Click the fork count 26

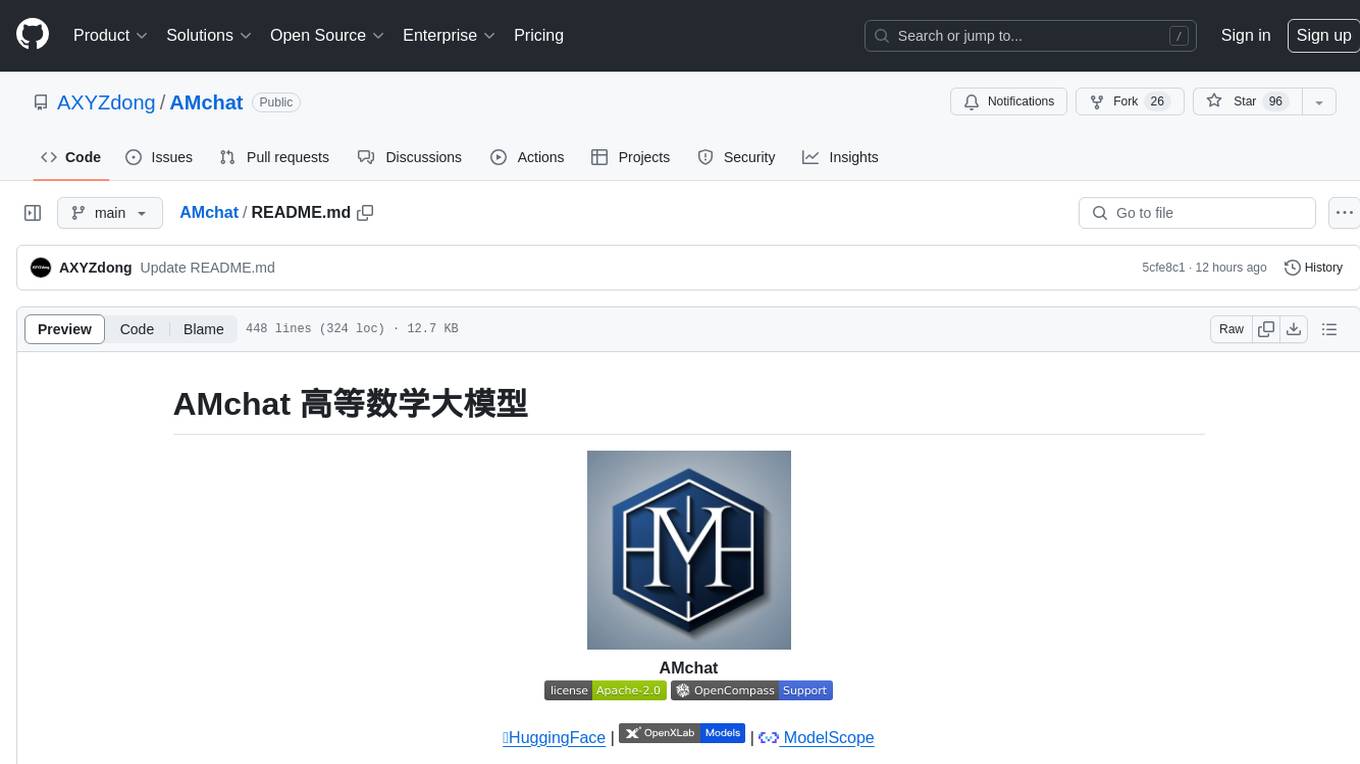point(1157,102)
